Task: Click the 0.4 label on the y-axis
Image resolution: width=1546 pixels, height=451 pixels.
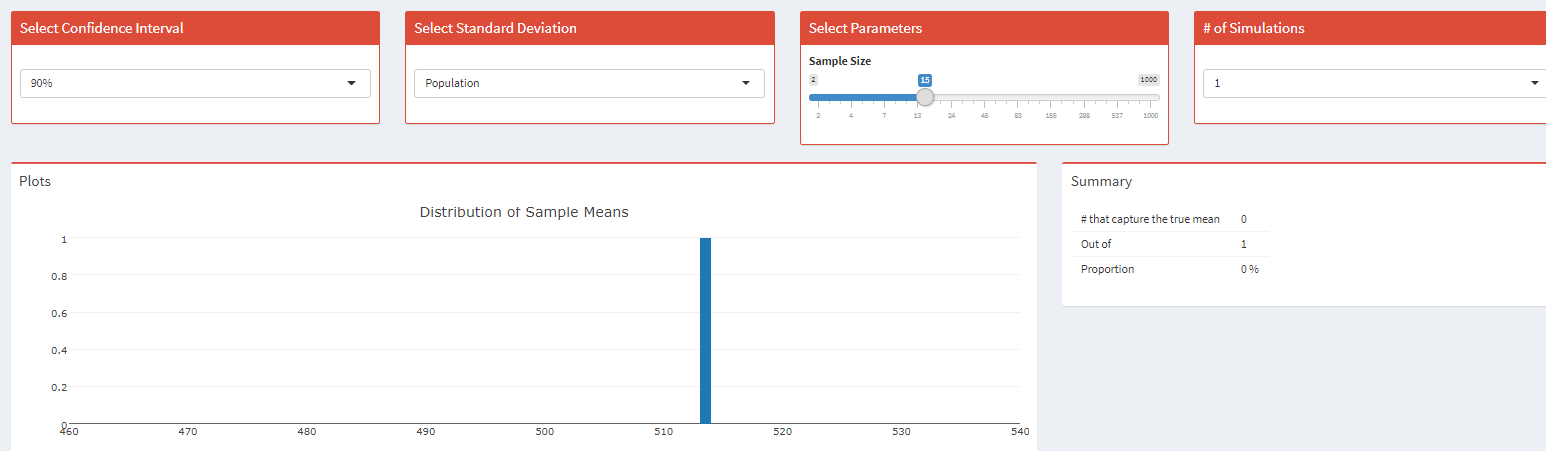Action: coord(60,350)
